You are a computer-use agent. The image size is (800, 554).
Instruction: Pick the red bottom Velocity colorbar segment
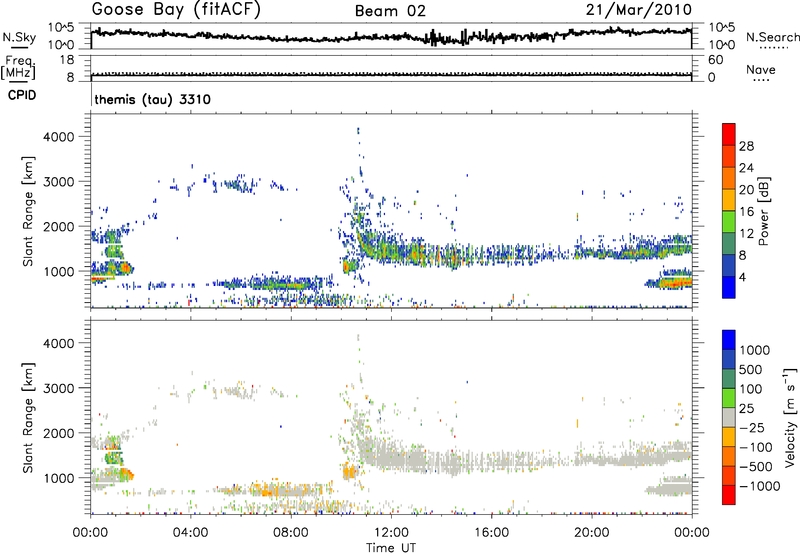tap(729, 495)
